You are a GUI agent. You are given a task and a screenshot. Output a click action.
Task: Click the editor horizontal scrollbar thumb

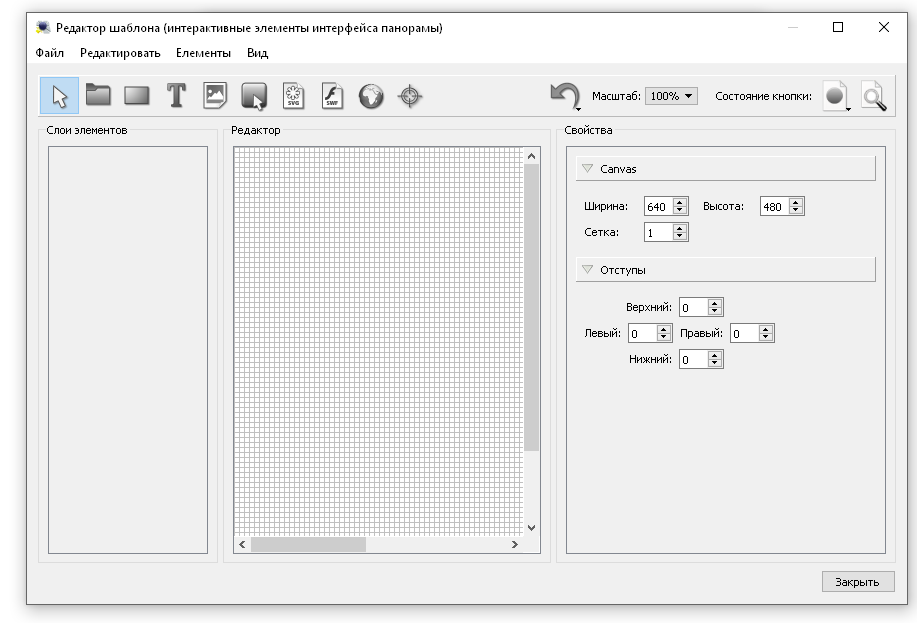(x=308, y=545)
